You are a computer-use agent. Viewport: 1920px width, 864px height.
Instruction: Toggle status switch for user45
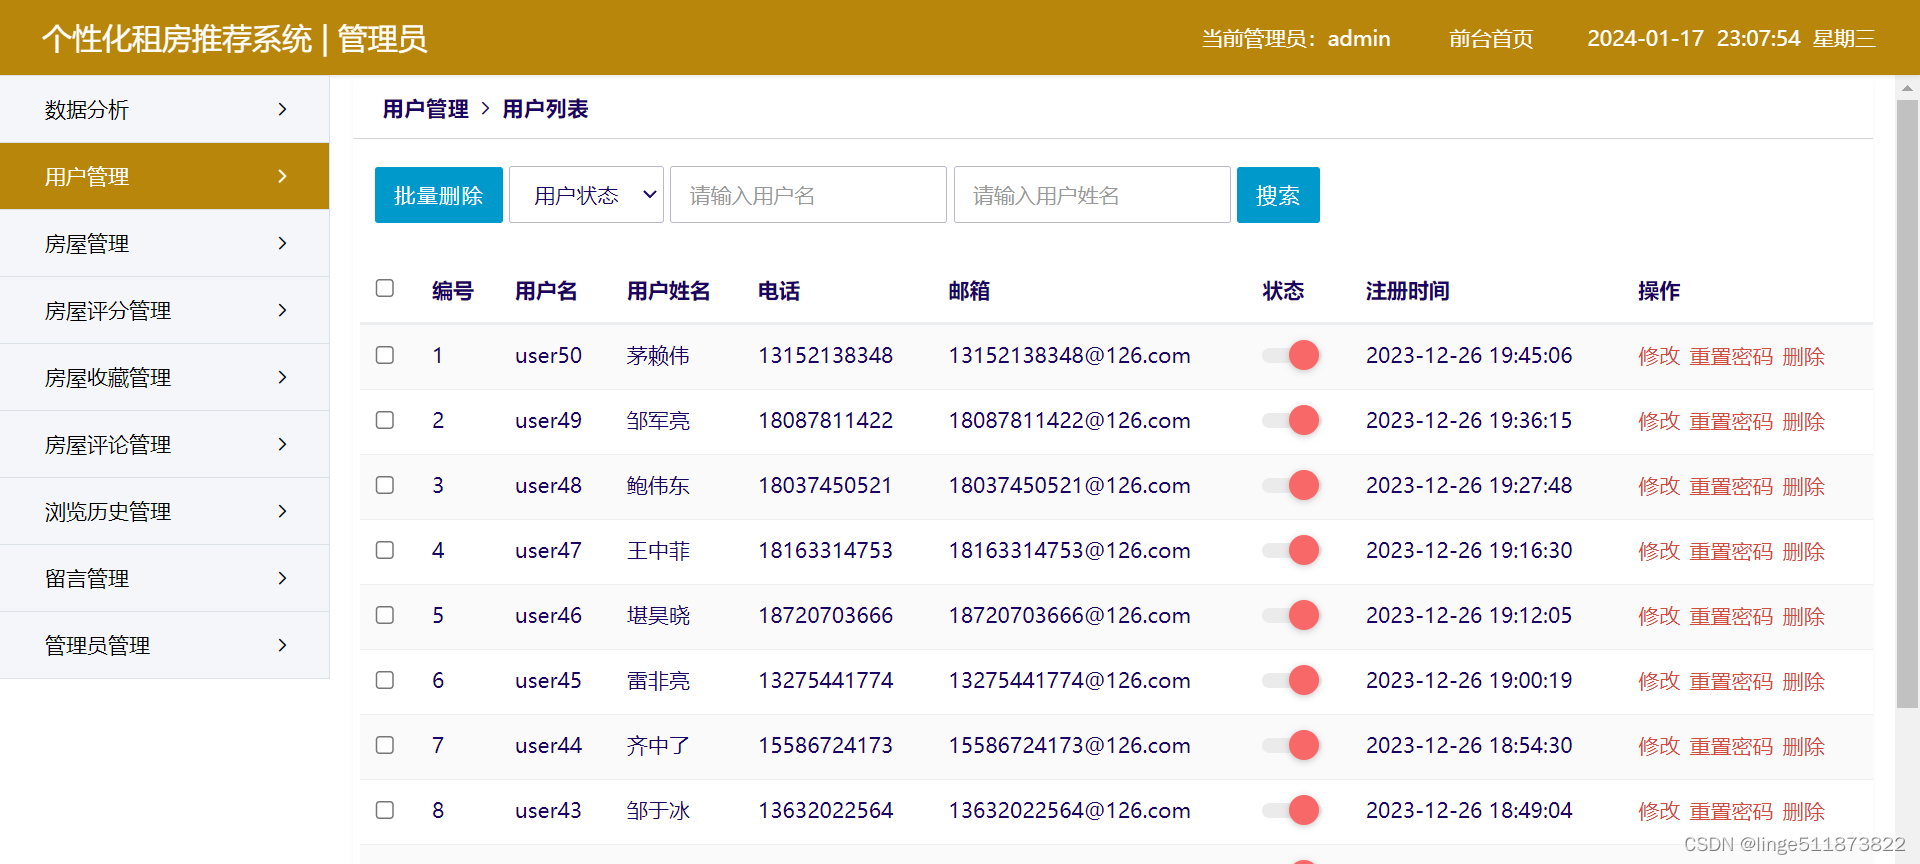tap(1291, 680)
